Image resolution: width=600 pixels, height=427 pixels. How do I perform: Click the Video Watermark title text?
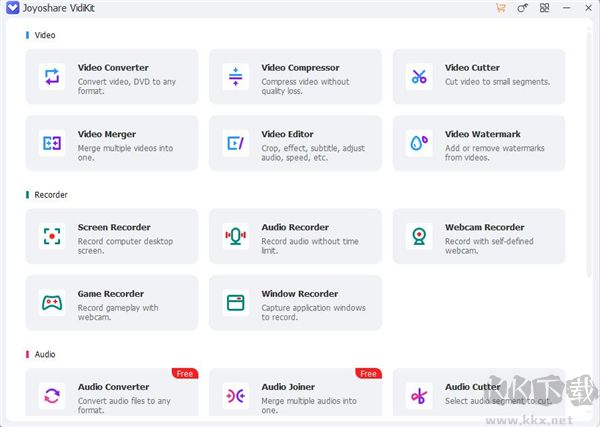point(483,134)
